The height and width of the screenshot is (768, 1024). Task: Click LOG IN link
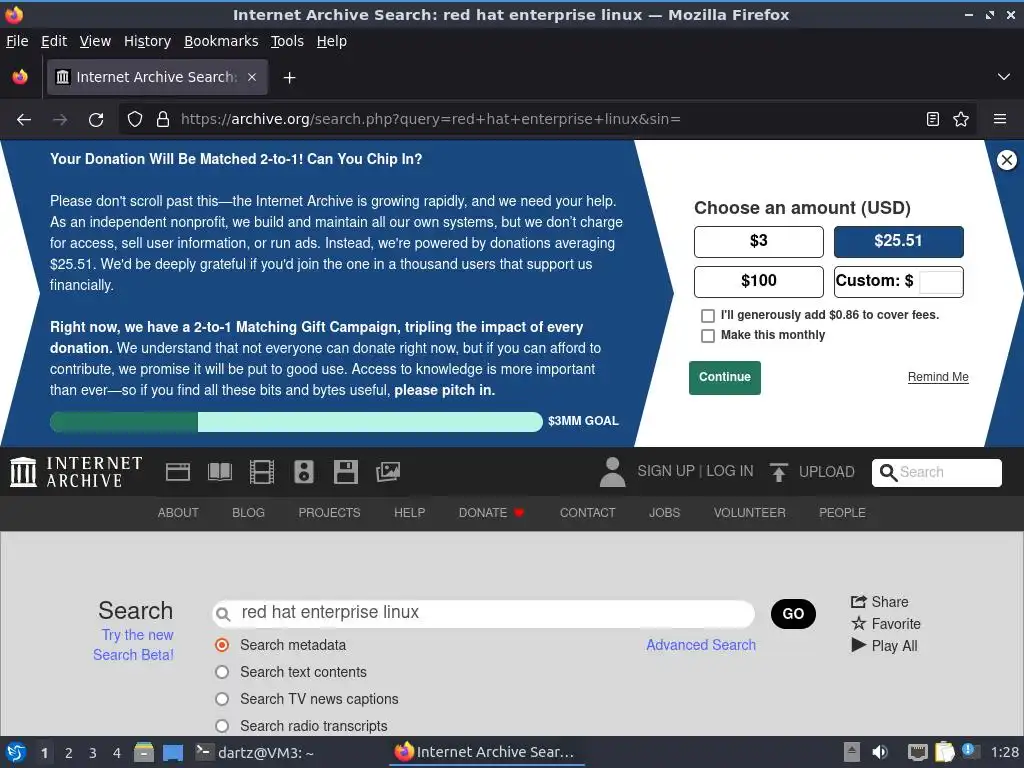729,472
